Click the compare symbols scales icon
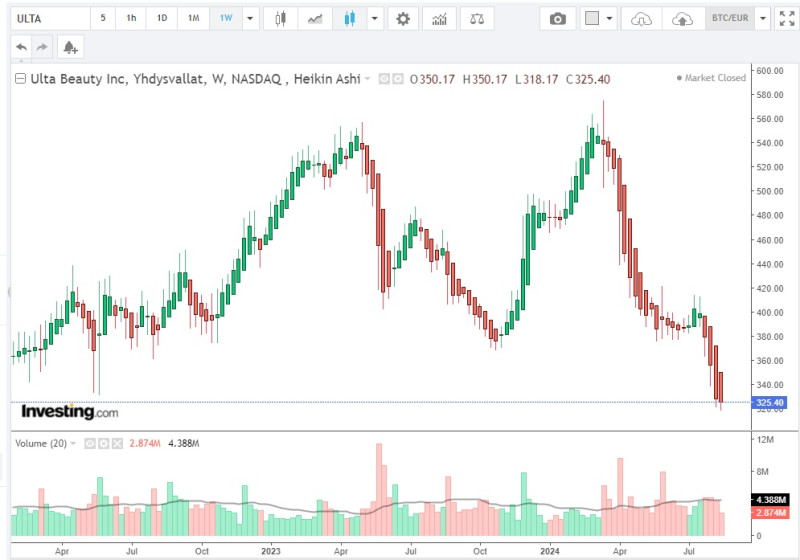Screen dimensions: 800x560 pos(477,19)
